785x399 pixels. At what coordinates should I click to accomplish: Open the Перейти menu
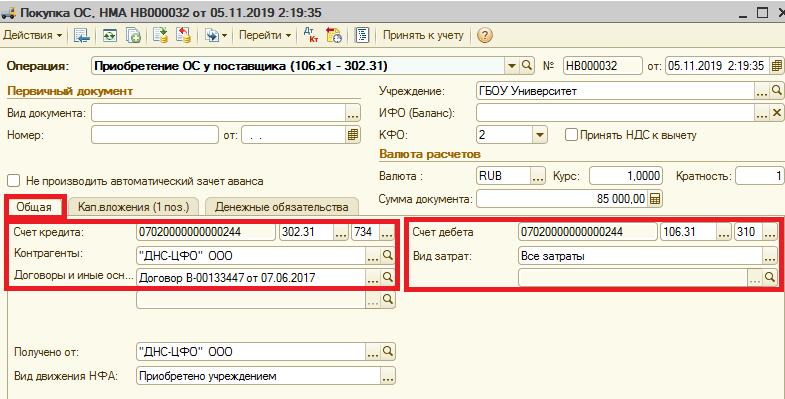[x=265, y=36]
